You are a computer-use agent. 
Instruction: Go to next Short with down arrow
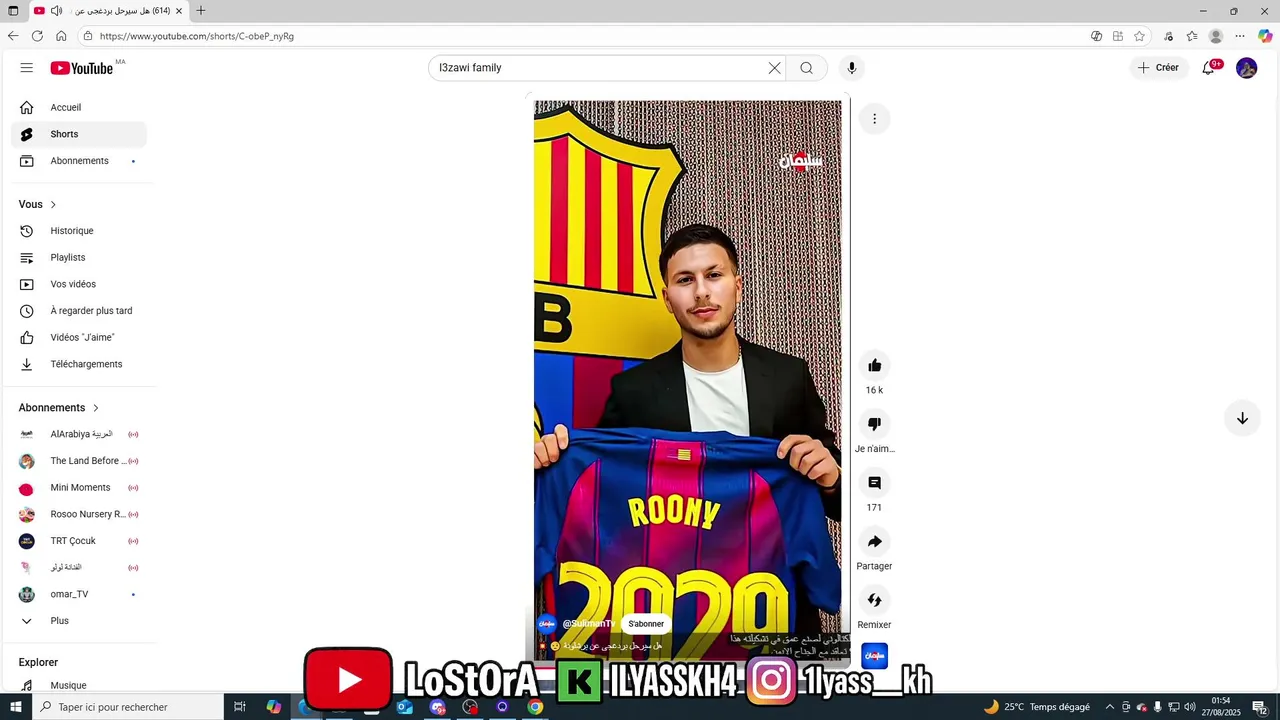point(1242,419)
